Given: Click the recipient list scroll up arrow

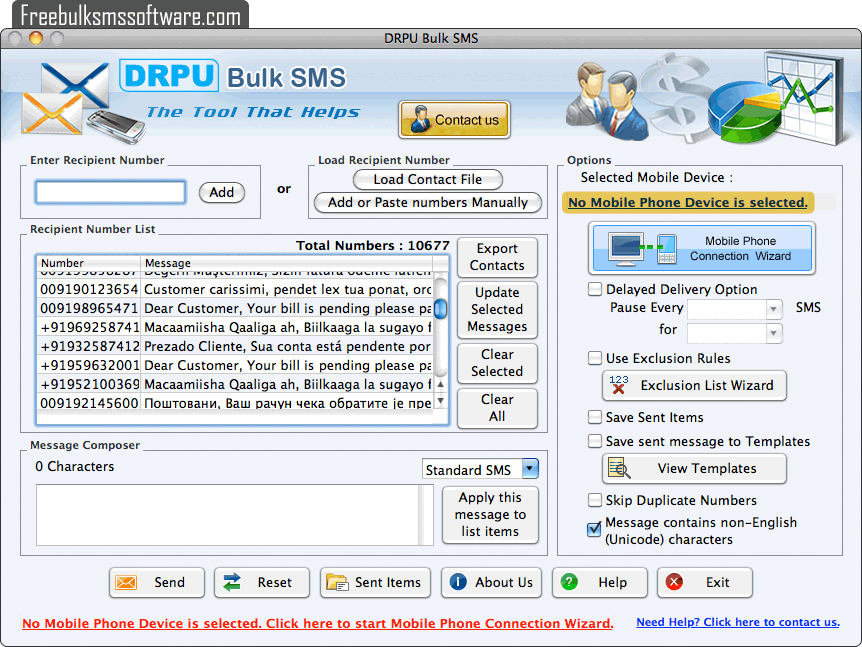Looking at the screenshot, I should pyautogui.click(x=440, y=384).
